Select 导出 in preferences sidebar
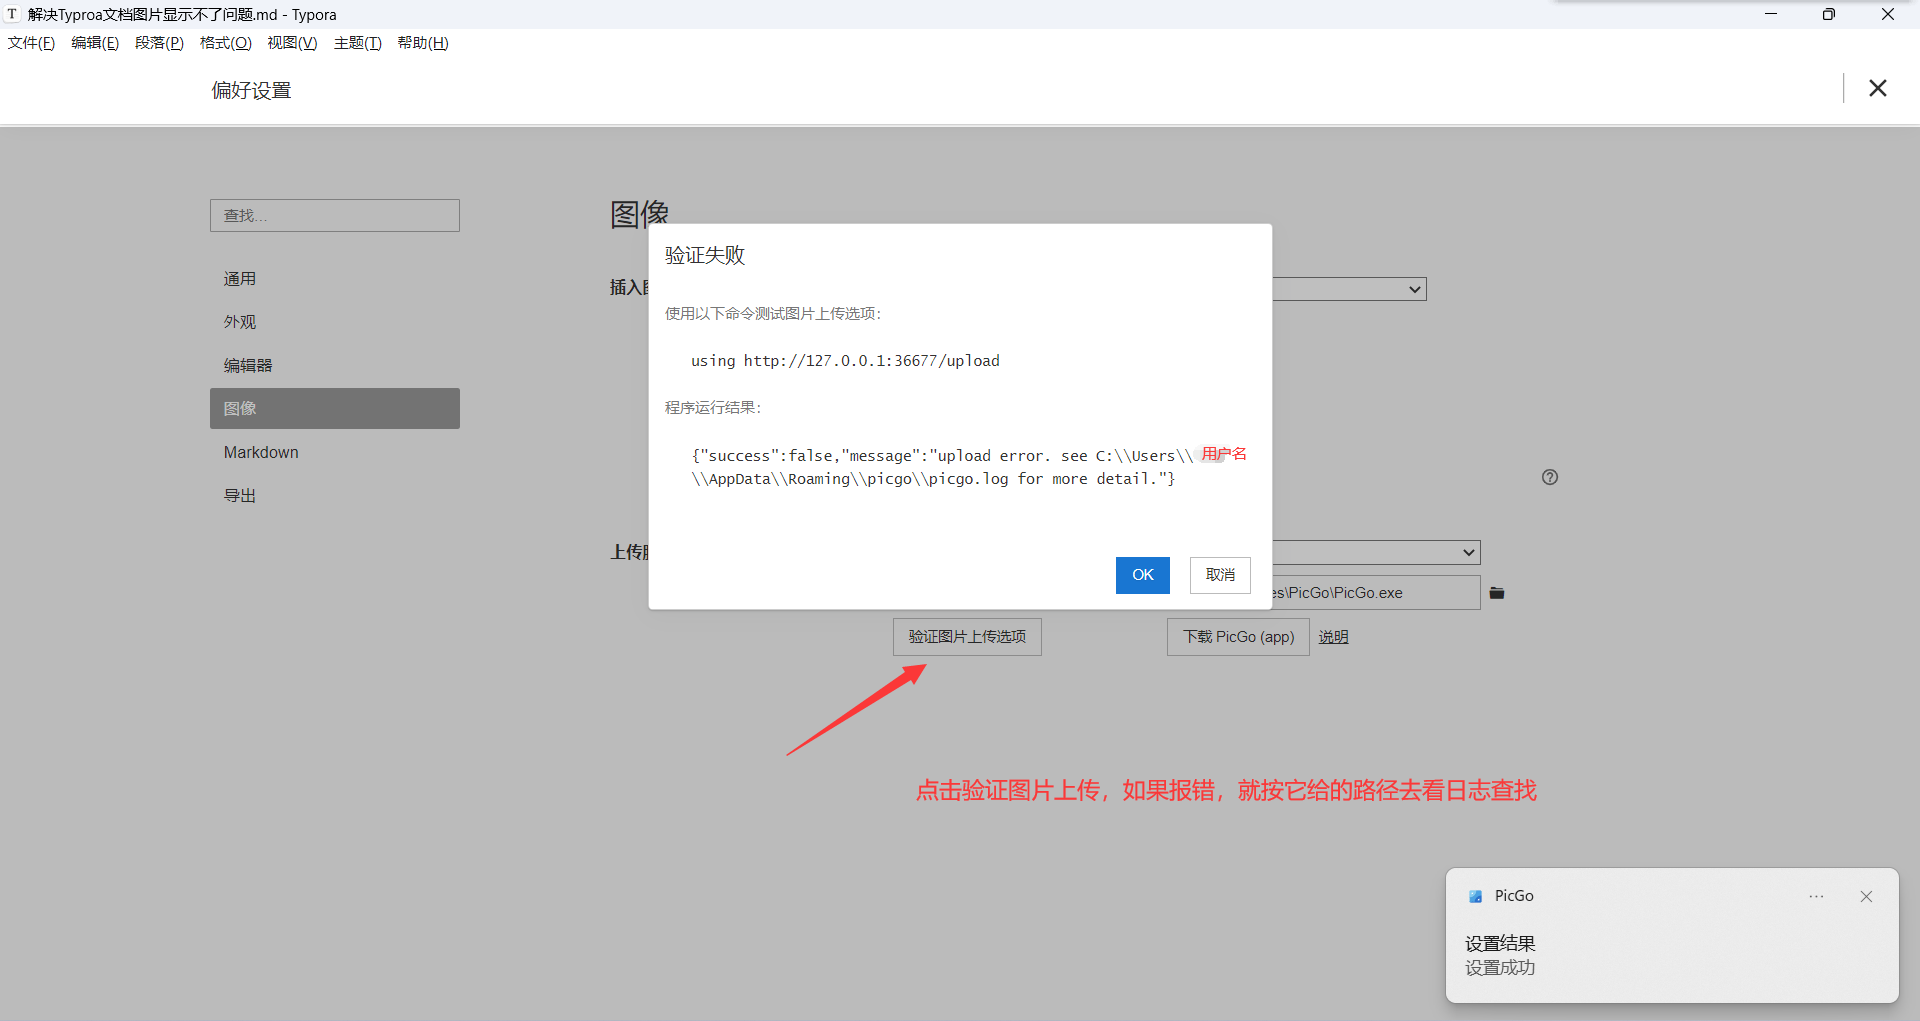This screenshot has width=1920, height=1021. 335,495
